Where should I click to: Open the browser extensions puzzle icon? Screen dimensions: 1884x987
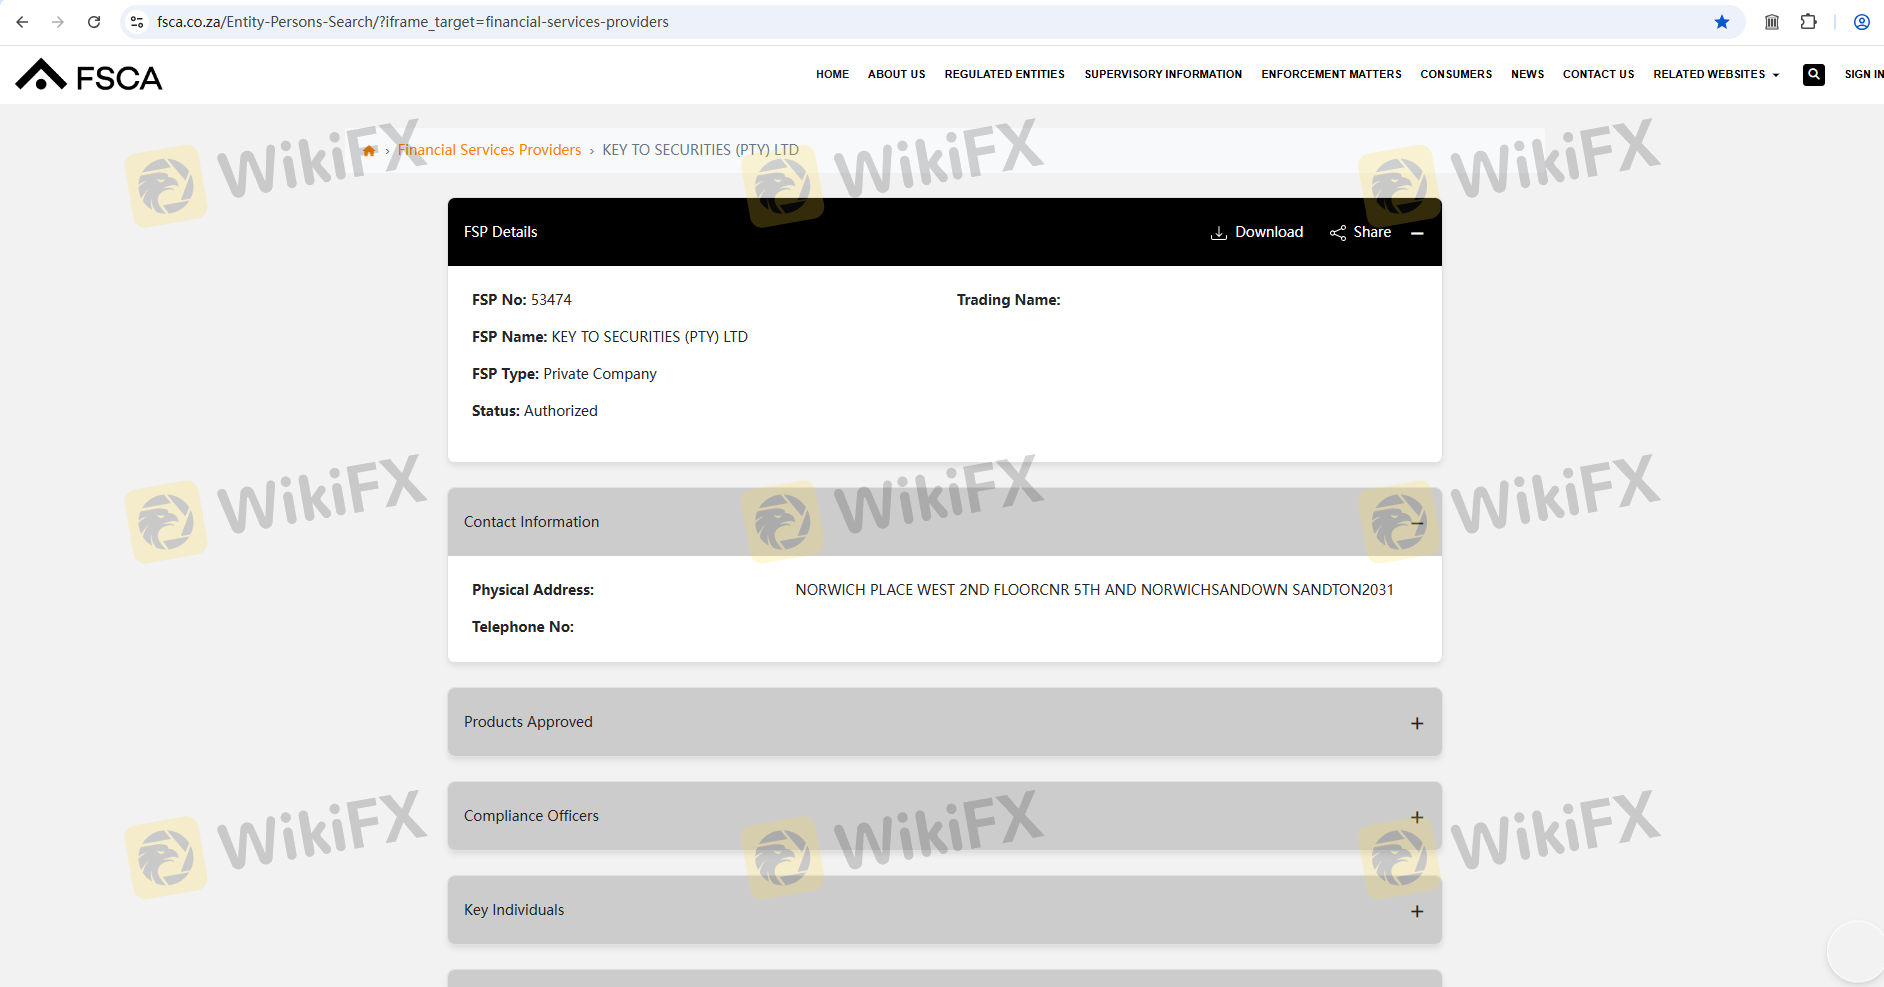pos(1808,22)
